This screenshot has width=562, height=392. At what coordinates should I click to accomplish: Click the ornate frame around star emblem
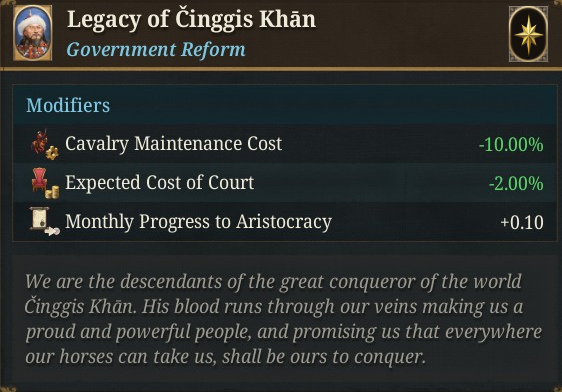[529, 34]
